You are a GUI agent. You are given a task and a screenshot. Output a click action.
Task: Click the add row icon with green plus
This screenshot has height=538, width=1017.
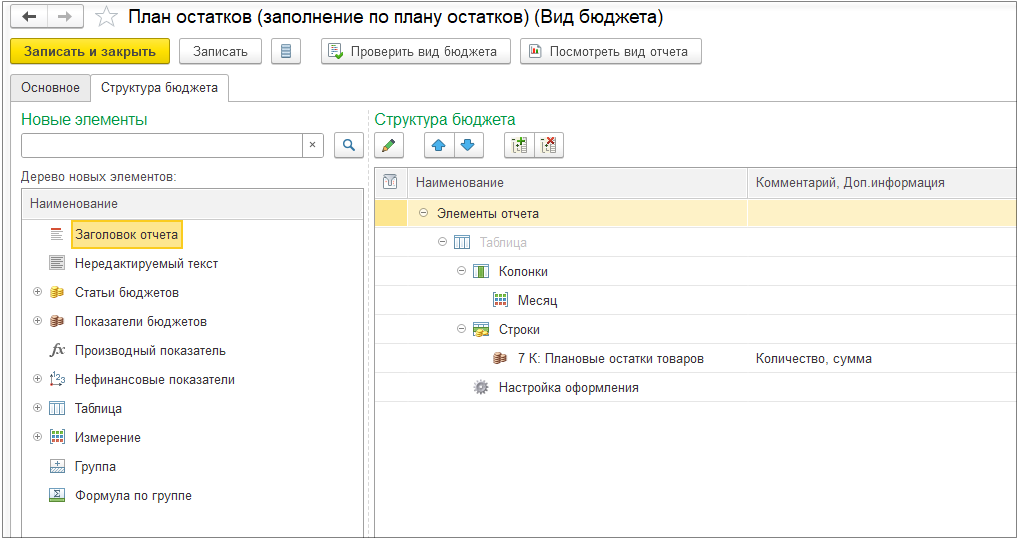[519, 146]
